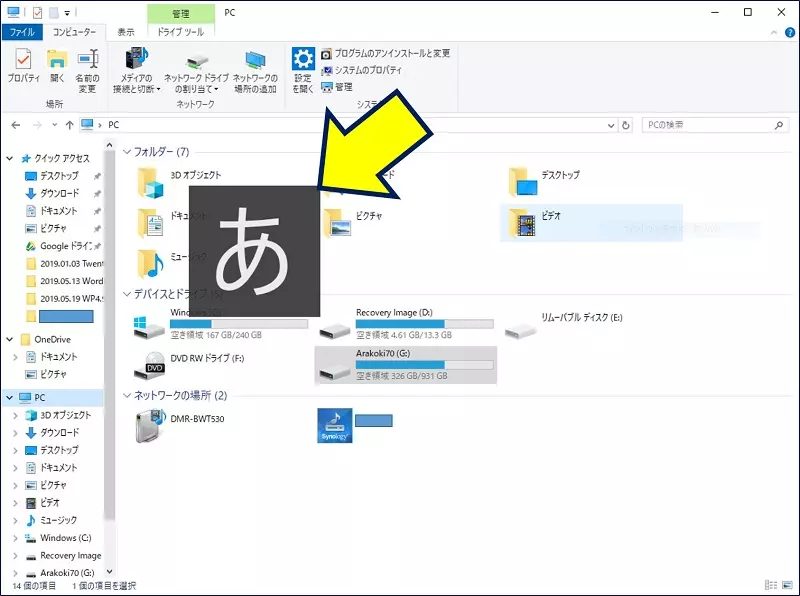The image size is (800, 596).
Task: Click システムのプロパティ in ribbon
Action: [x=362, y=70]
